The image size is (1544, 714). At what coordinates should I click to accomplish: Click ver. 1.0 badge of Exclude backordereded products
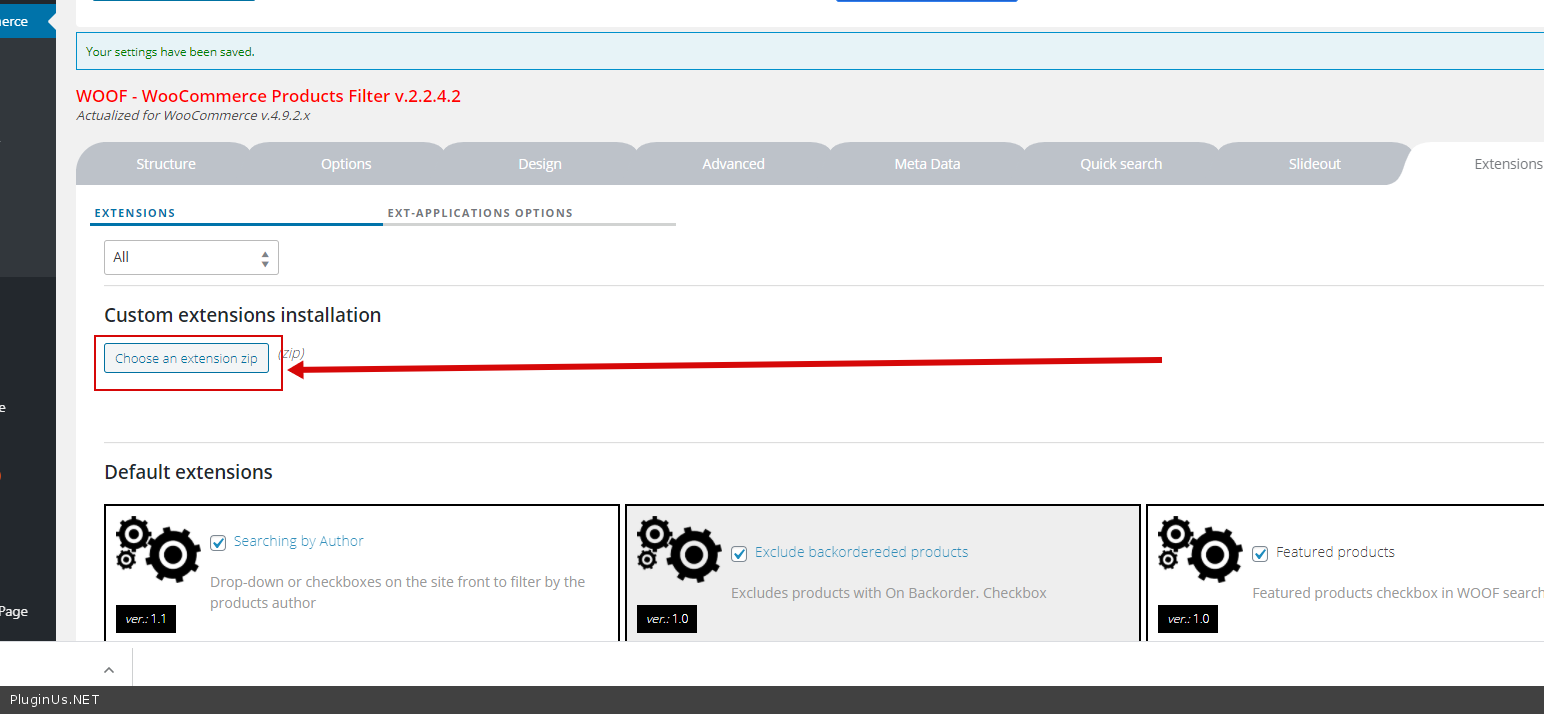[x=667, y=619]
